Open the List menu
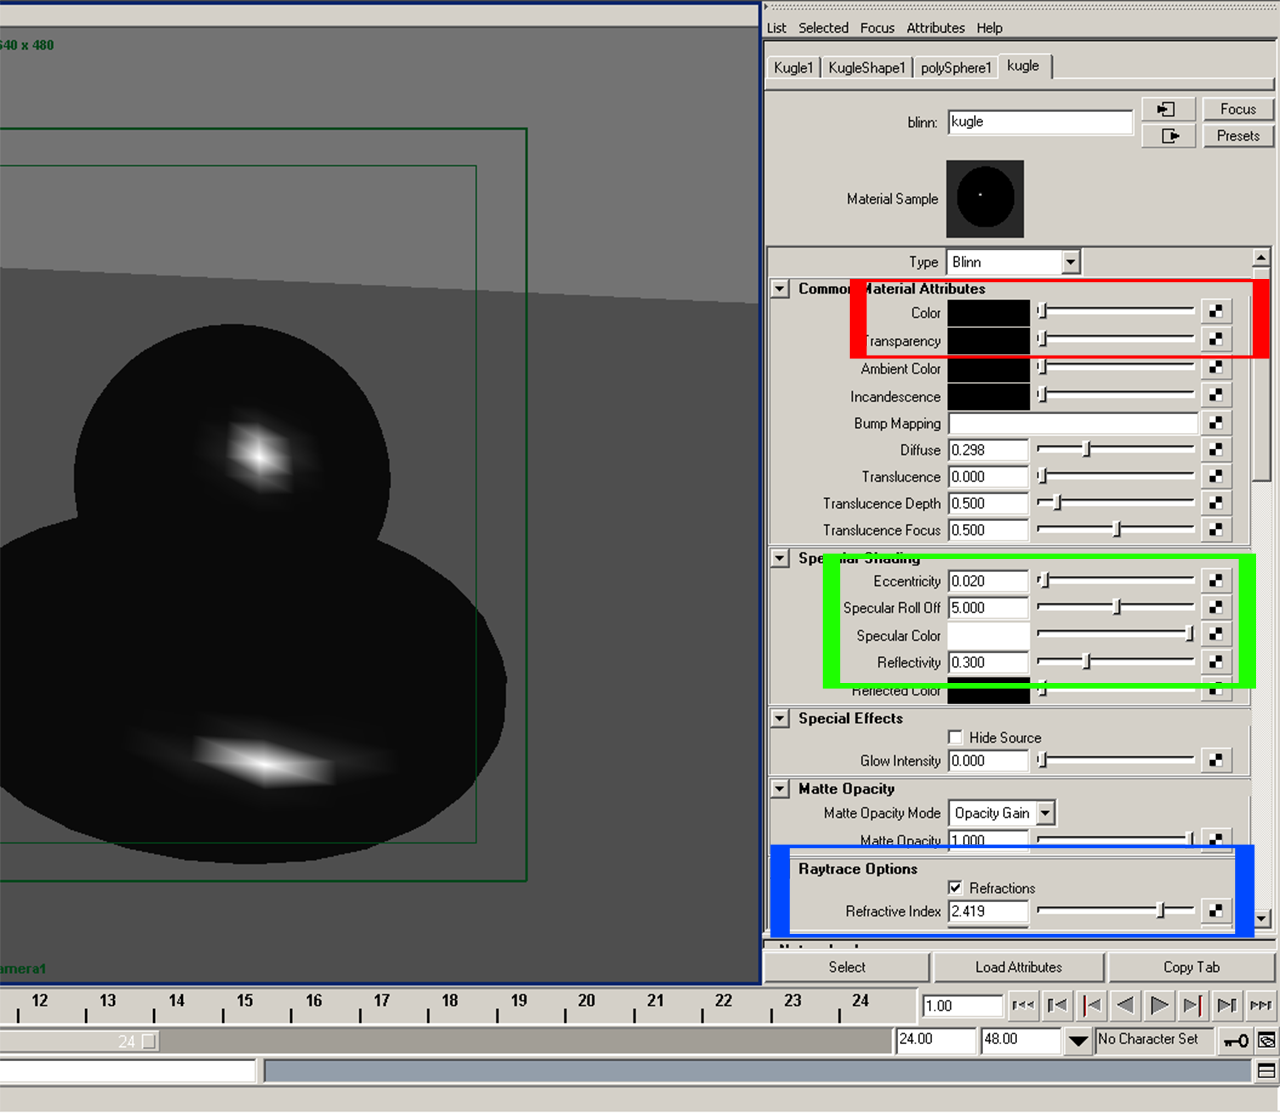1280x1113 pixels. click(x=777, y=28)
